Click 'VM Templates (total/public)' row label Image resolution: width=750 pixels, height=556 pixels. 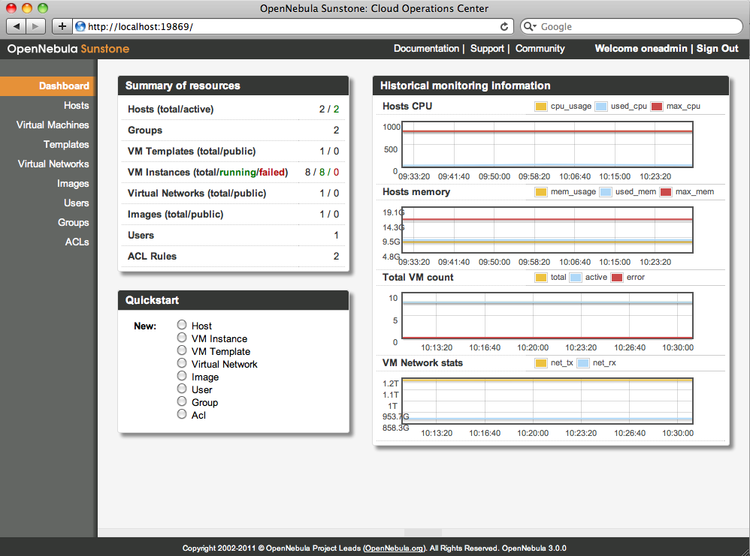tap(191, 151)
